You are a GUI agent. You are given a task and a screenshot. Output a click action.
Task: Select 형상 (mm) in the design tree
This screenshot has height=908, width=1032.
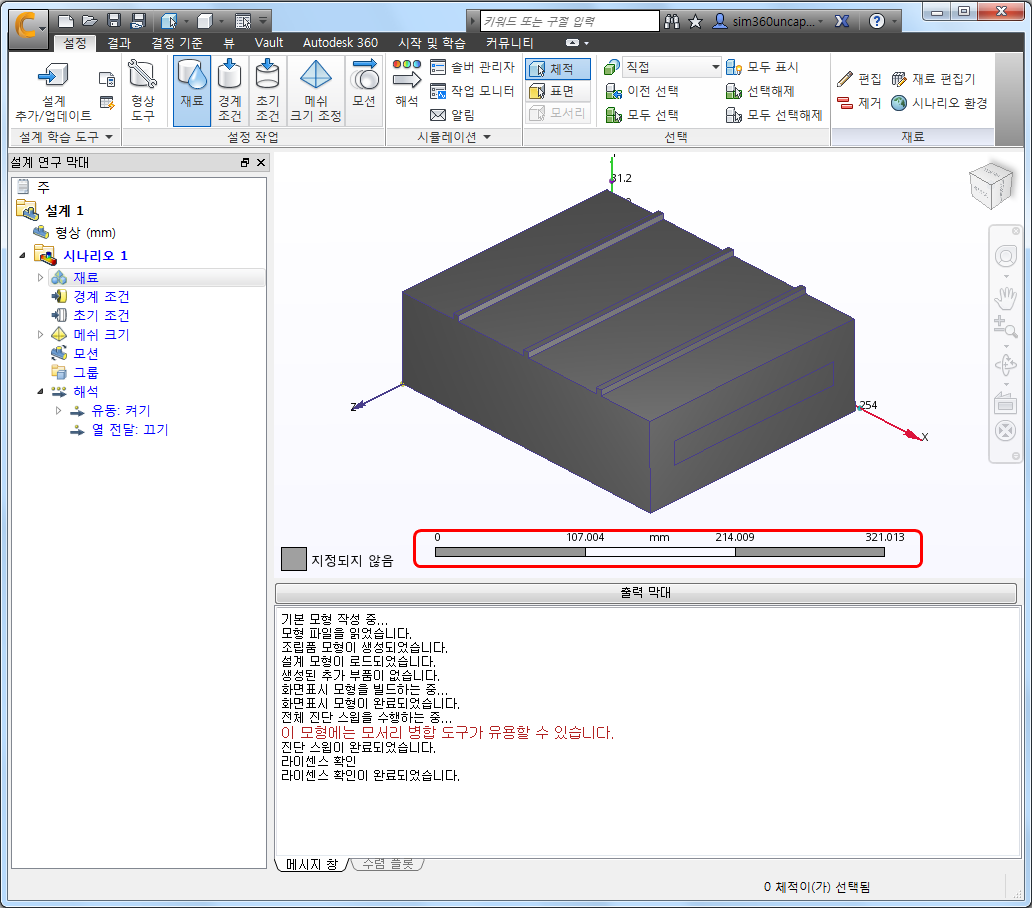pyautogui.click(x=85, y=233)
